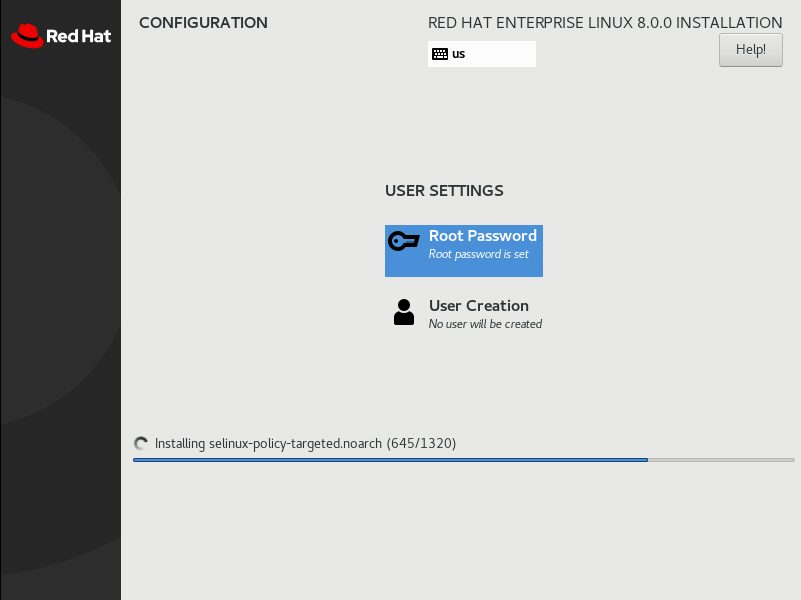Click the Help! button
Viewport: 801px width, 600px height.
[x=750, y=50]
